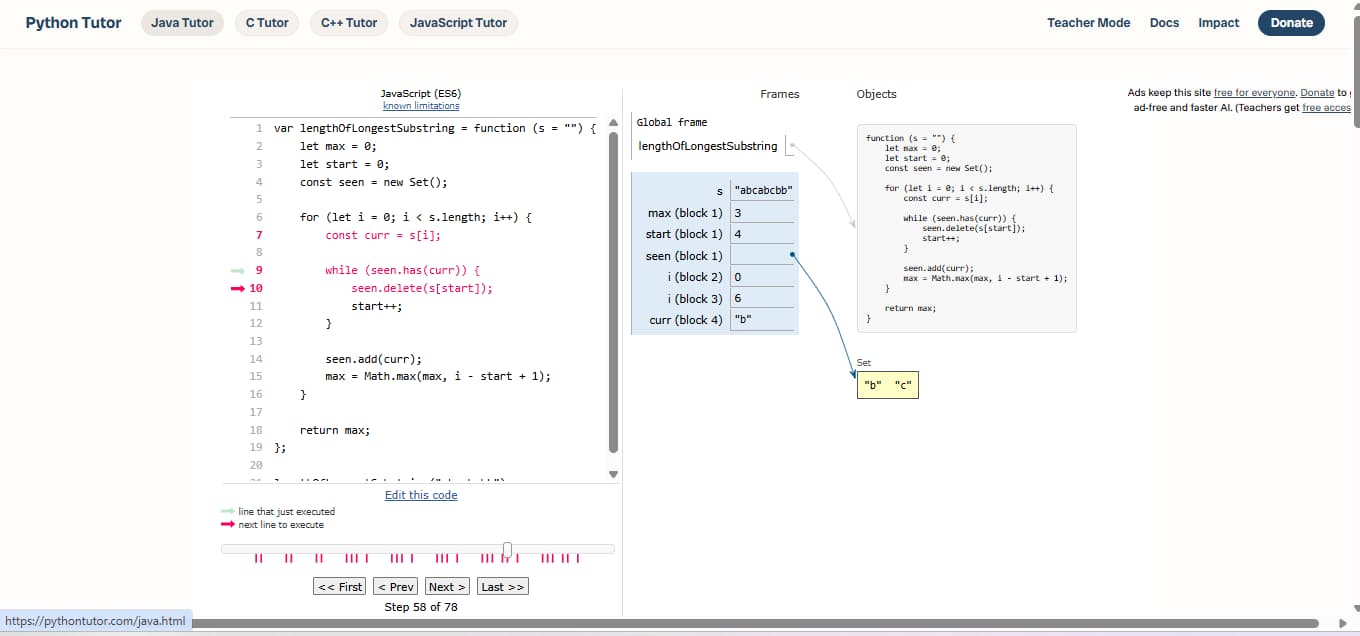Click the function object code box
This screenshot has width=1360, height=636.
tap(967, 228)
